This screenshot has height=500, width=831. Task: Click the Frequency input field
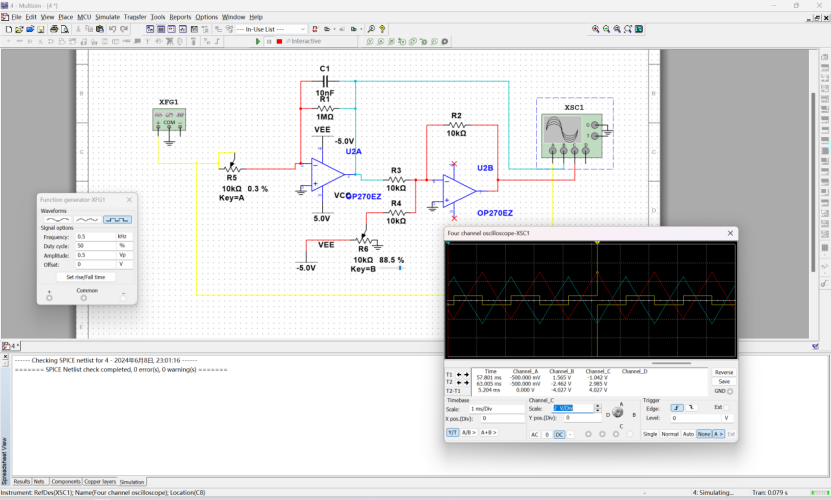click(x=96, y=236)
